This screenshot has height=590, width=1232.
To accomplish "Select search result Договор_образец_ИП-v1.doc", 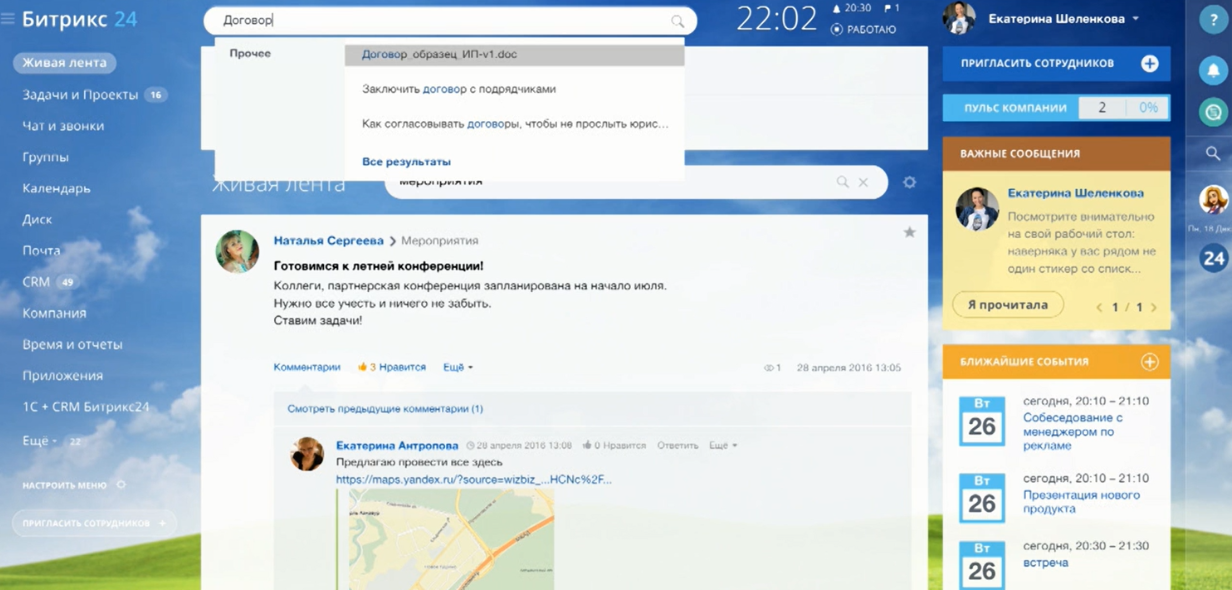I will pyautogui.click(x=514, y=54).
